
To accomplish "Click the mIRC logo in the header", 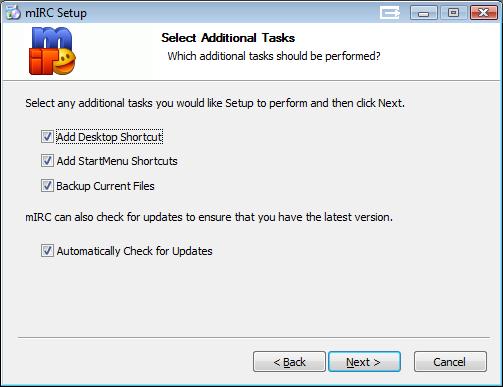I will click(53, 51).
